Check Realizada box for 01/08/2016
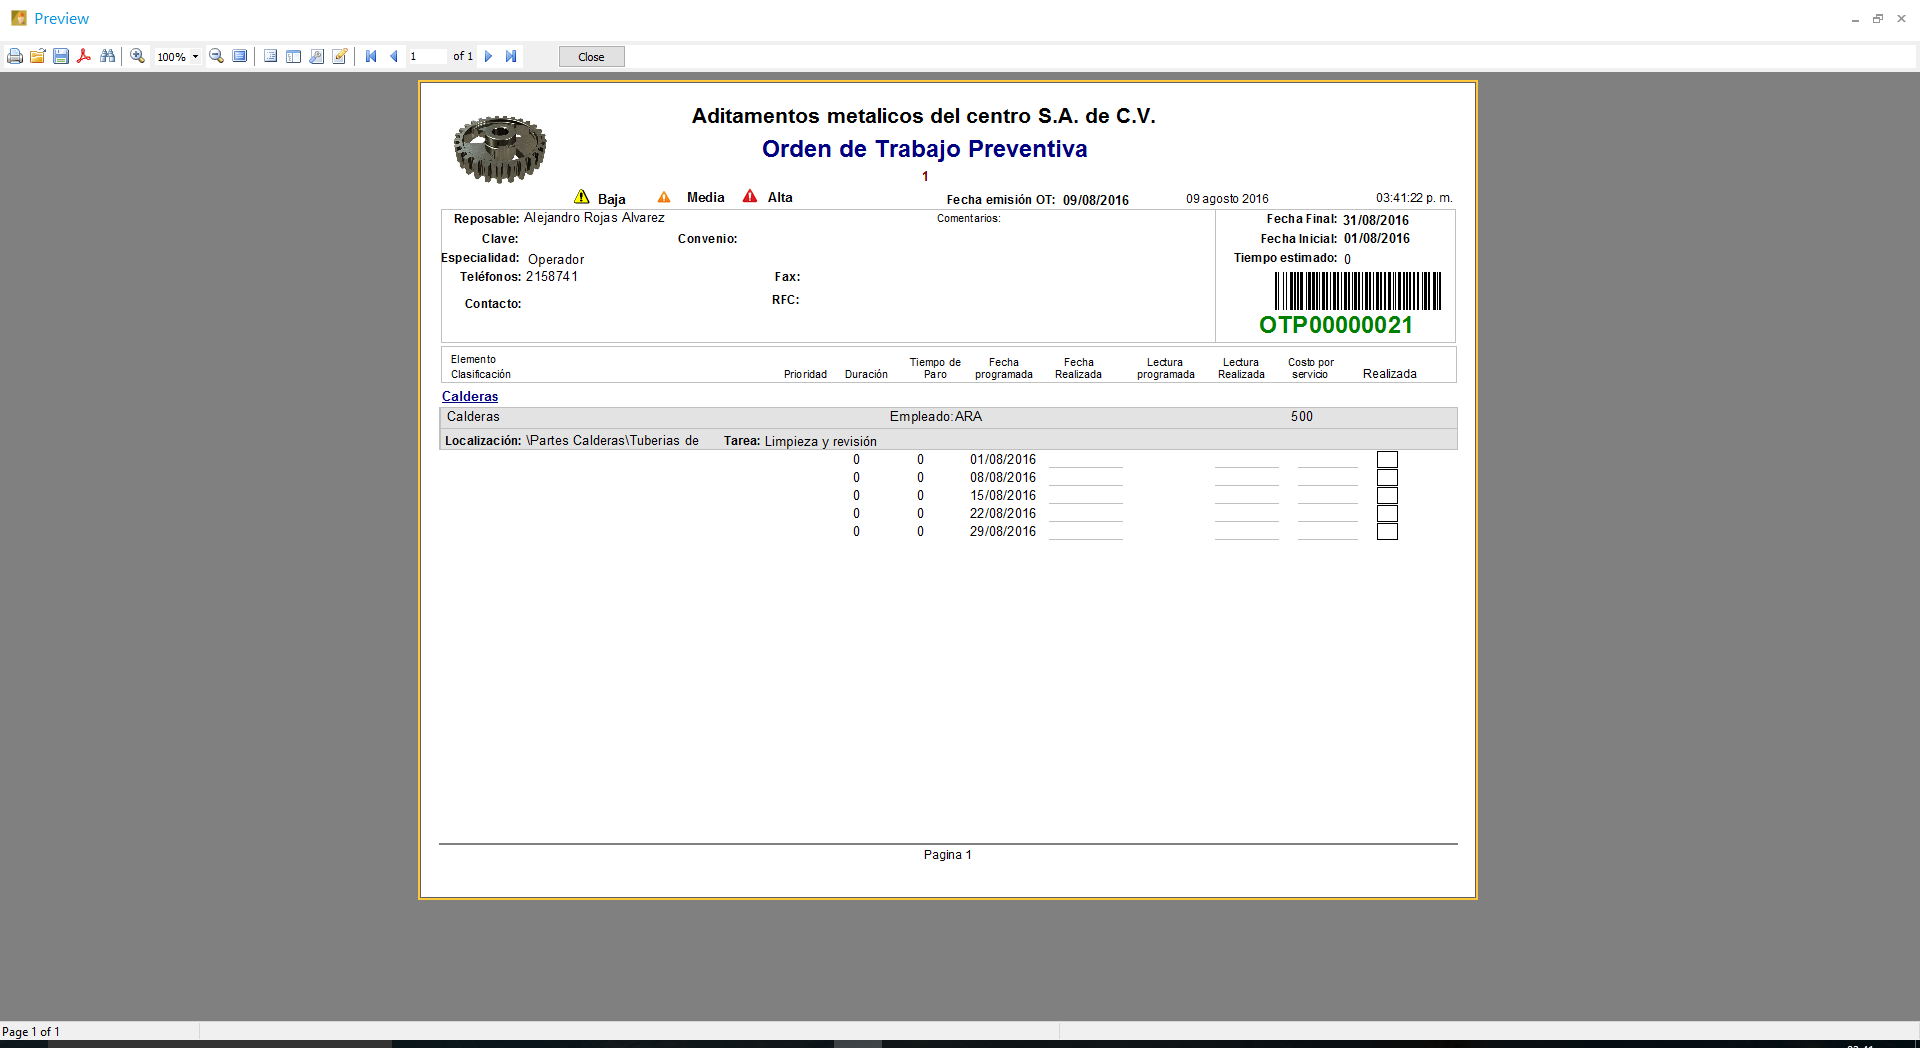The height and width of the screenshot is (1048, 1920). 1387,460
